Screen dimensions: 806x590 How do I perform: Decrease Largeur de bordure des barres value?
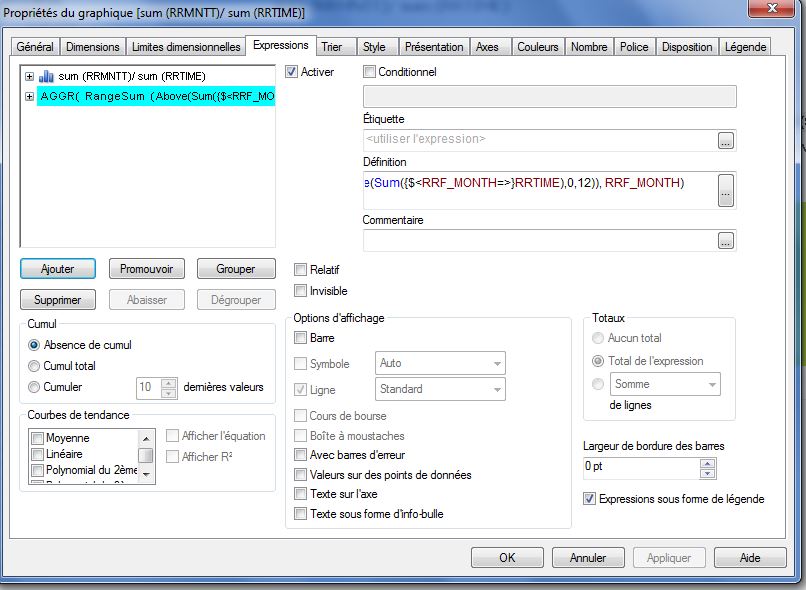(708, 473)
